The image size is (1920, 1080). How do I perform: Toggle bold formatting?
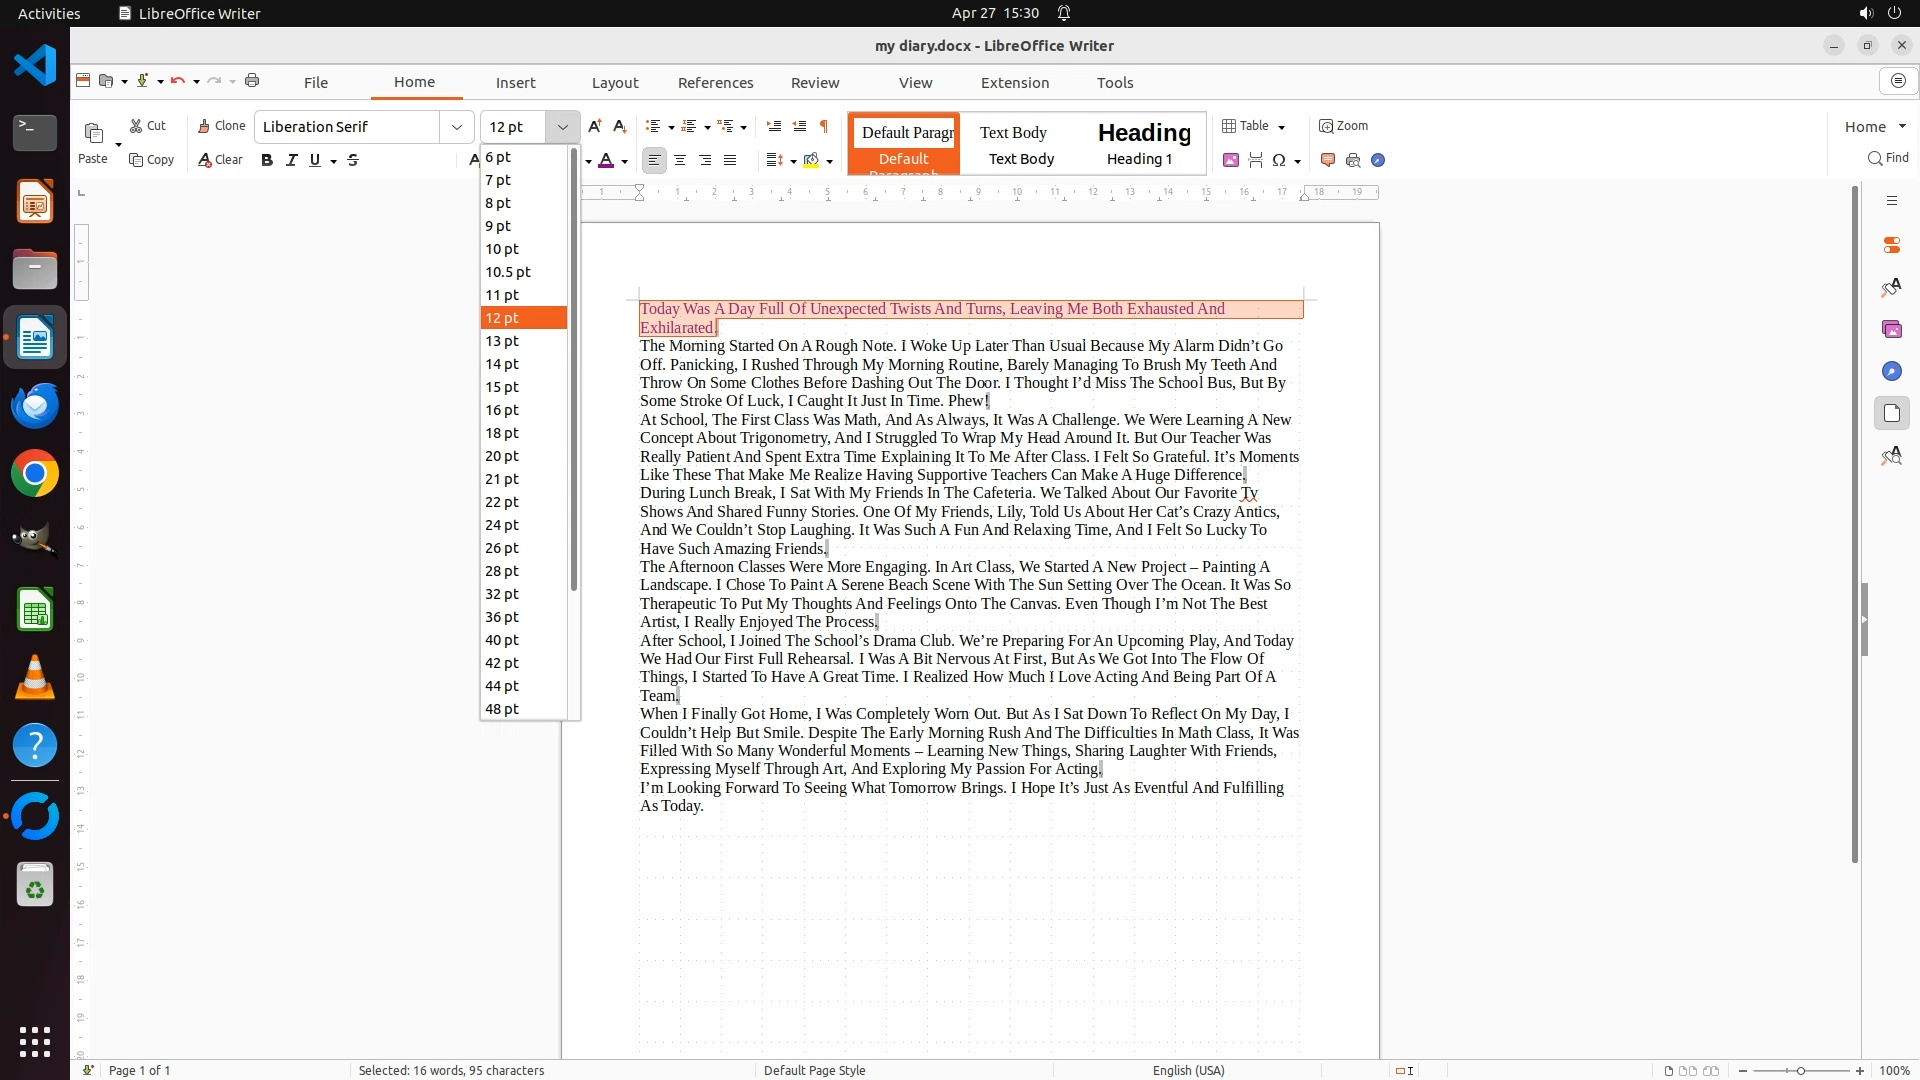click(x=267, y=160)
